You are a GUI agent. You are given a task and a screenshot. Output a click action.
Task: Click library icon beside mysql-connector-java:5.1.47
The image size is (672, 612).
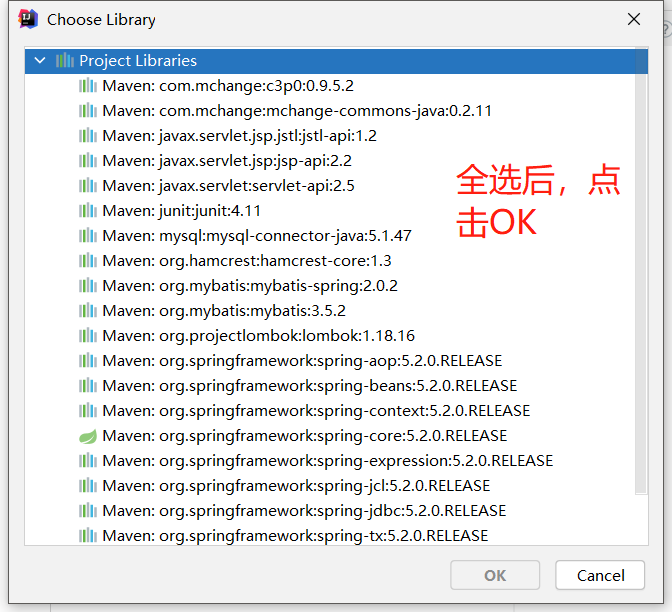point(88,236)
